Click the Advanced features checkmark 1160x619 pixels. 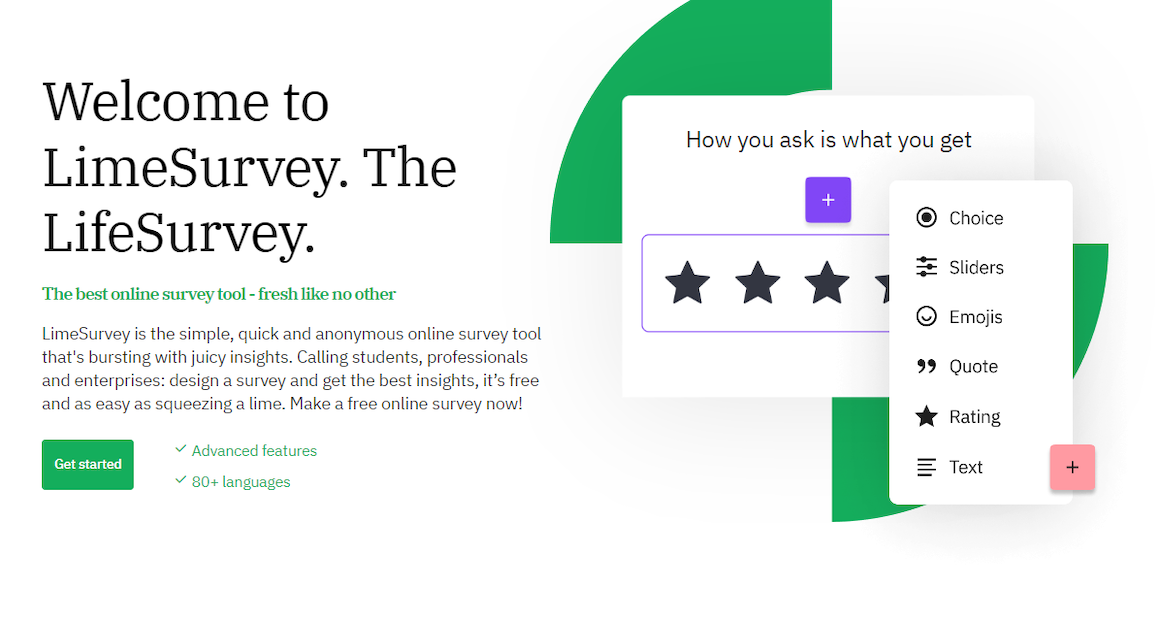pos(181,449)
